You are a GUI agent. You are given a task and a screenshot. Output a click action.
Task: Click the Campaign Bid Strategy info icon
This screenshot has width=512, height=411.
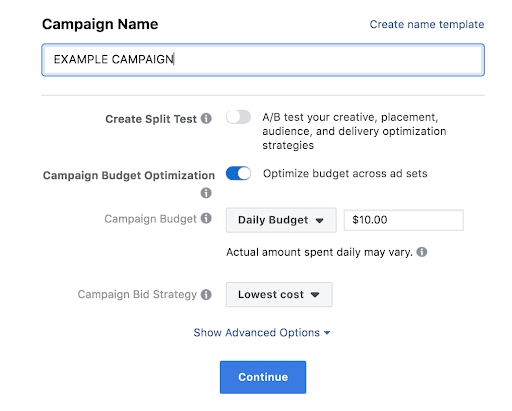(x=206, y=294)
